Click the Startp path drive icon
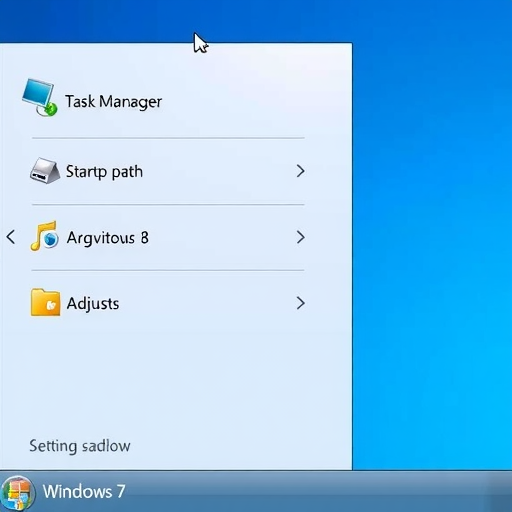Screen dimensions: 512x512 tap(45, 171)
